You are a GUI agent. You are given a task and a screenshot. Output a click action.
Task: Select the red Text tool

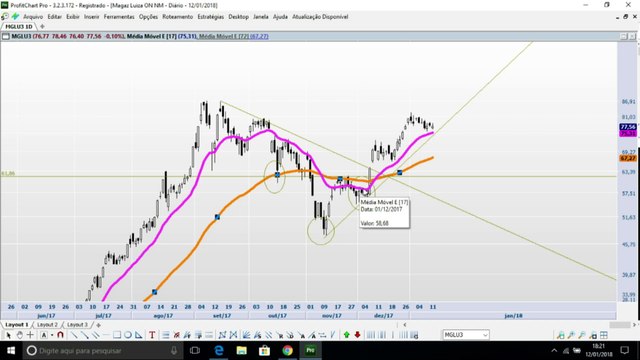tap(152, 335)
